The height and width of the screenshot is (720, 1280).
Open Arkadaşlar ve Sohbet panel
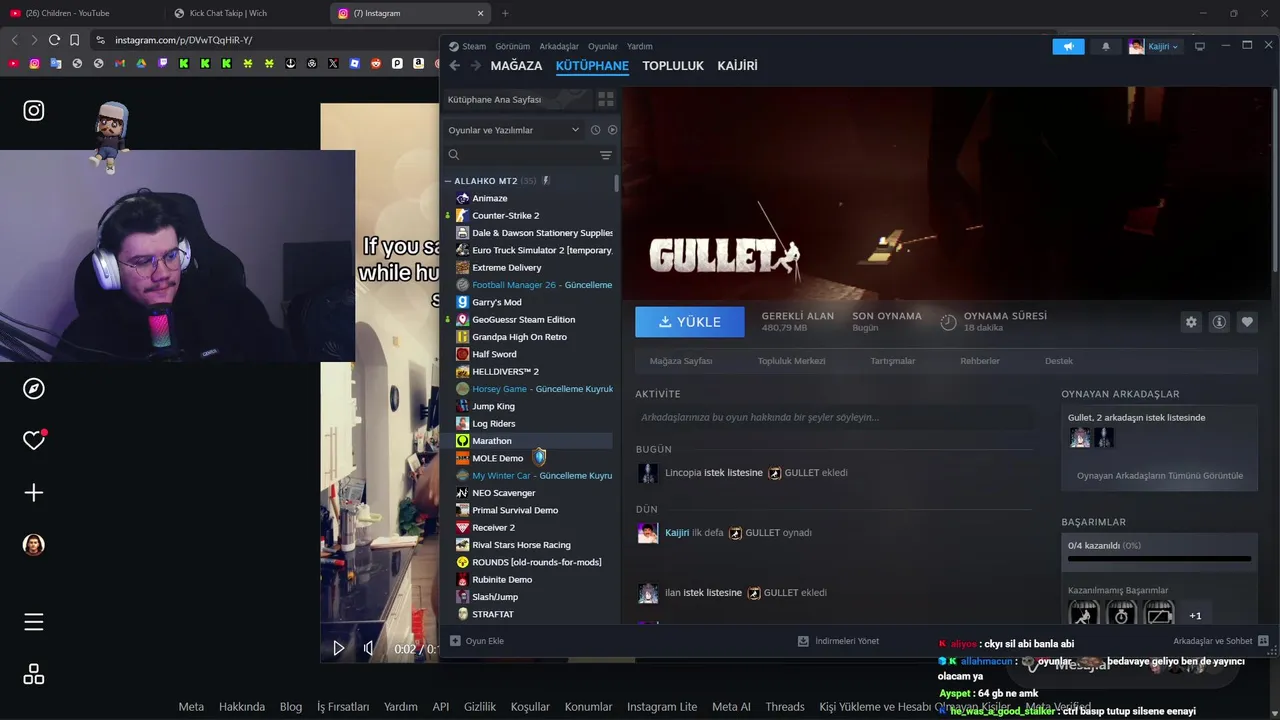click(x=1220, y=641)
